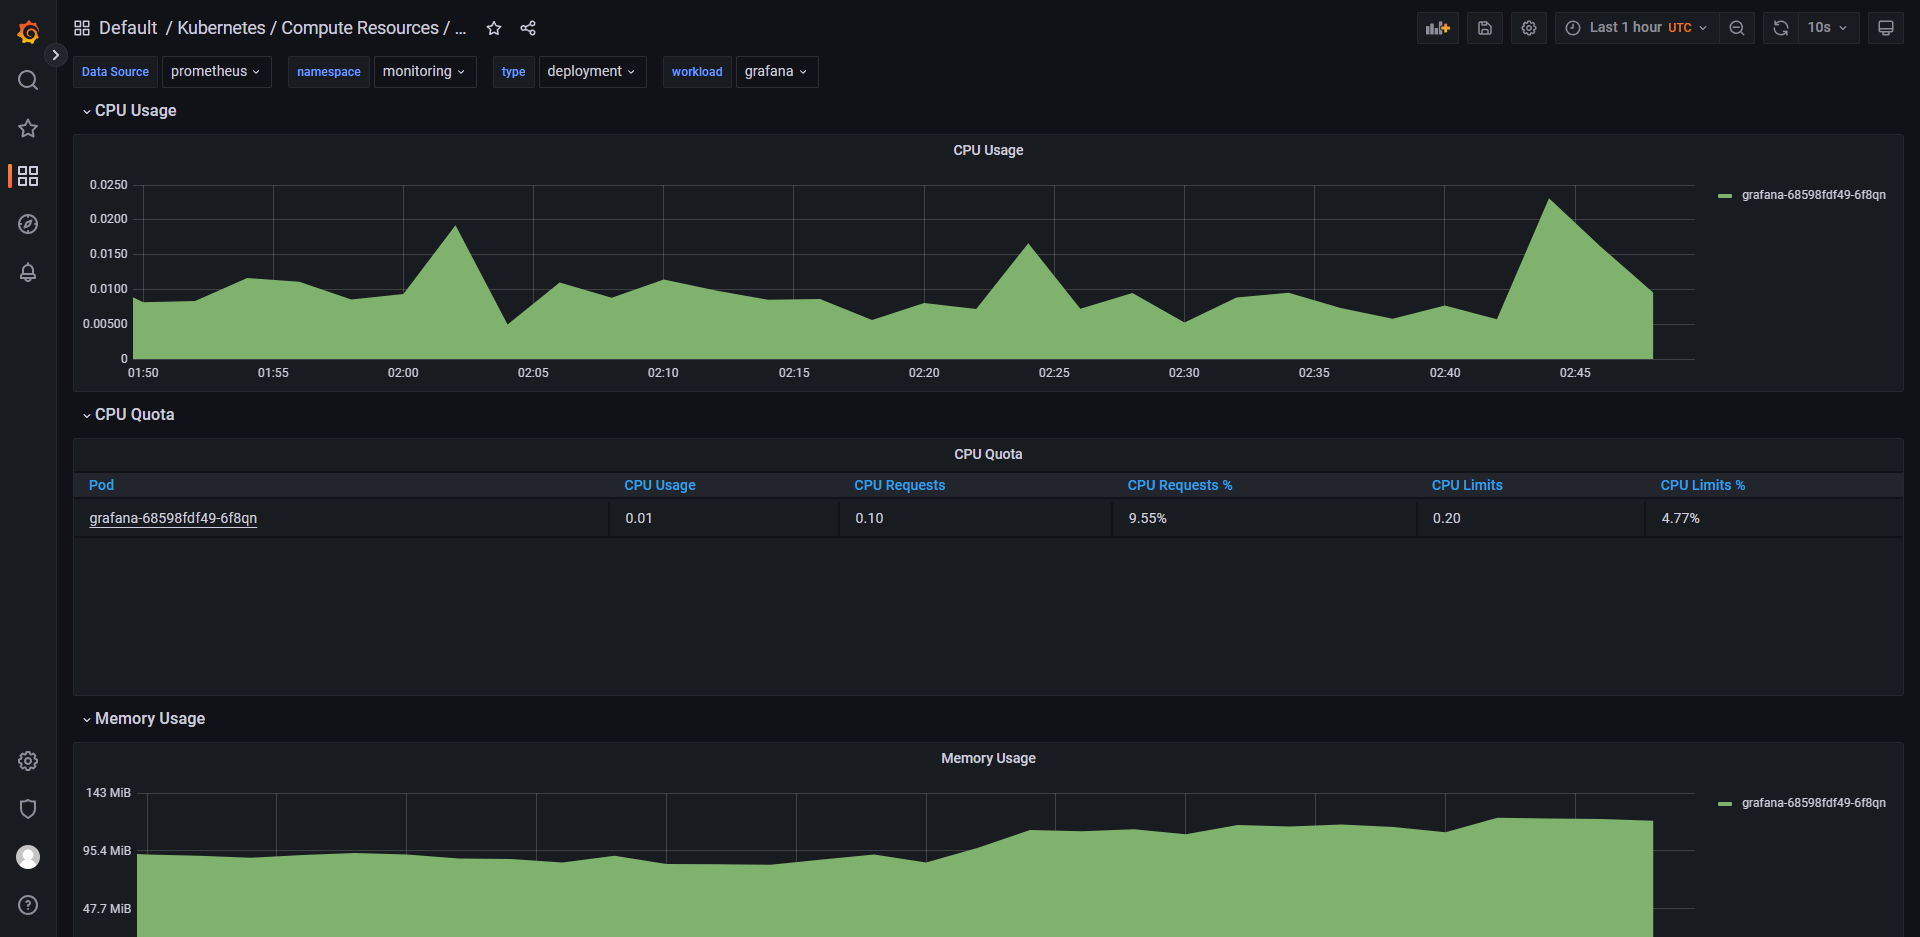Viewport: 1920px width, 937px height.
Task: Toggle Memory Usage legend series grafana-68598fdf49-6f8qn
Action: [x=1814, y=803]
